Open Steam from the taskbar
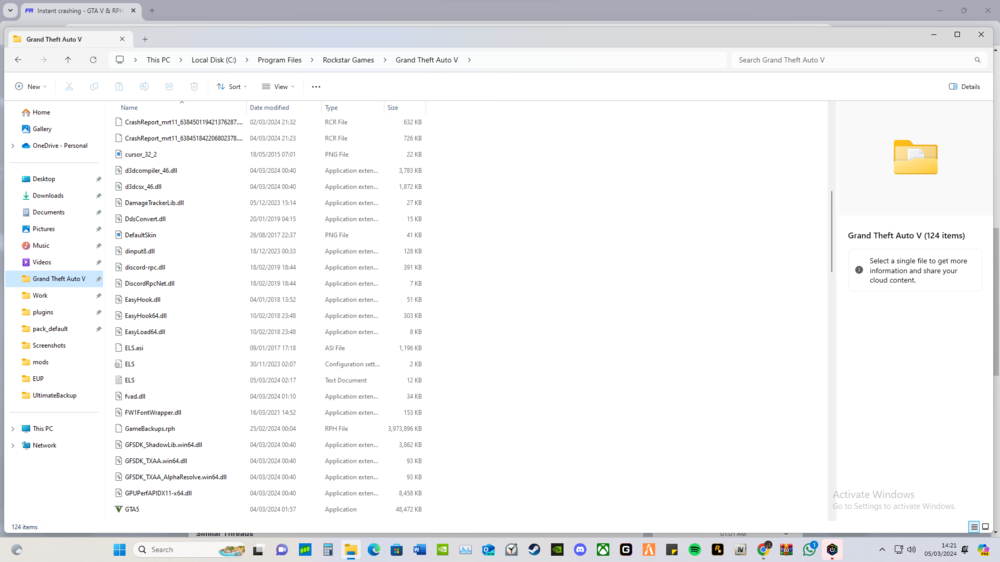1000x562 pixels. click(x=534, y=549)
